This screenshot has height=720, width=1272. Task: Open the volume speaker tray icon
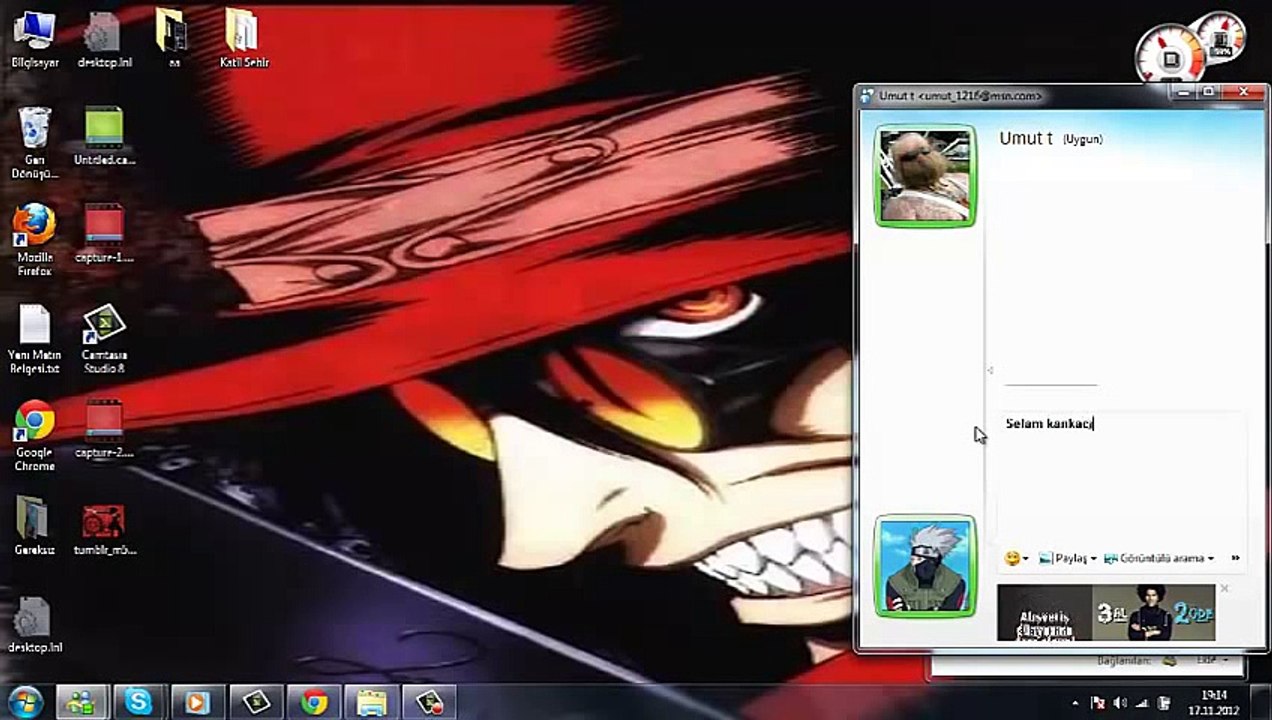click(1120, 703)
